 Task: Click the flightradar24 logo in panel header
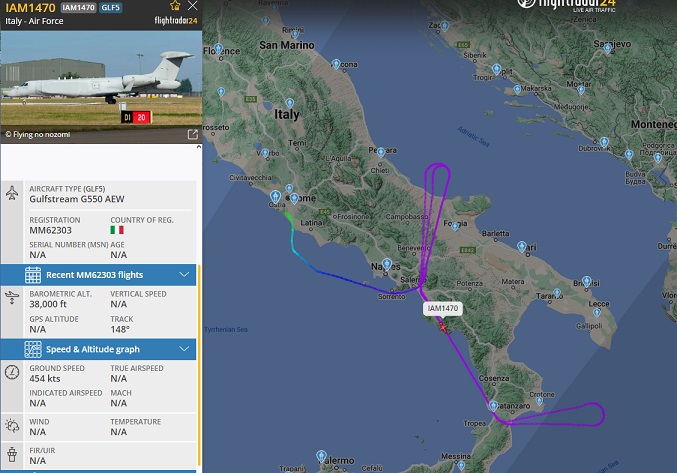click(x=176, y=20)
